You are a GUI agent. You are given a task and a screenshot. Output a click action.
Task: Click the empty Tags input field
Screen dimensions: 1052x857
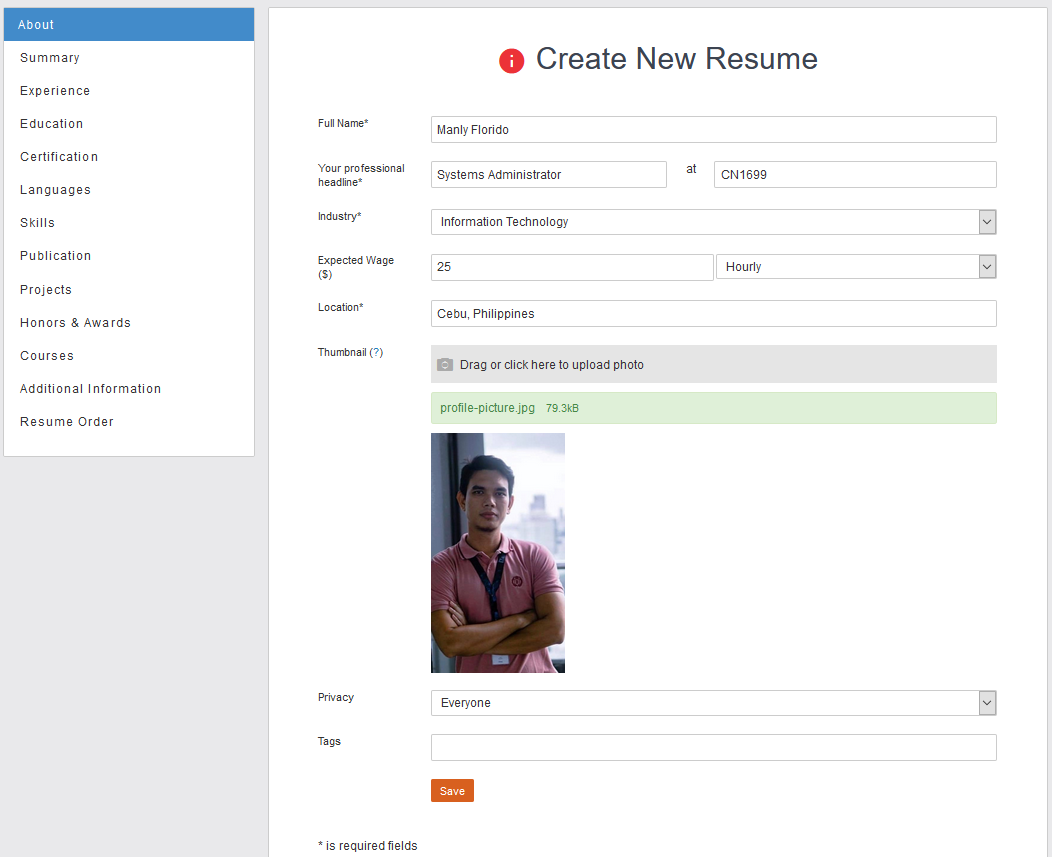[713, 748]
